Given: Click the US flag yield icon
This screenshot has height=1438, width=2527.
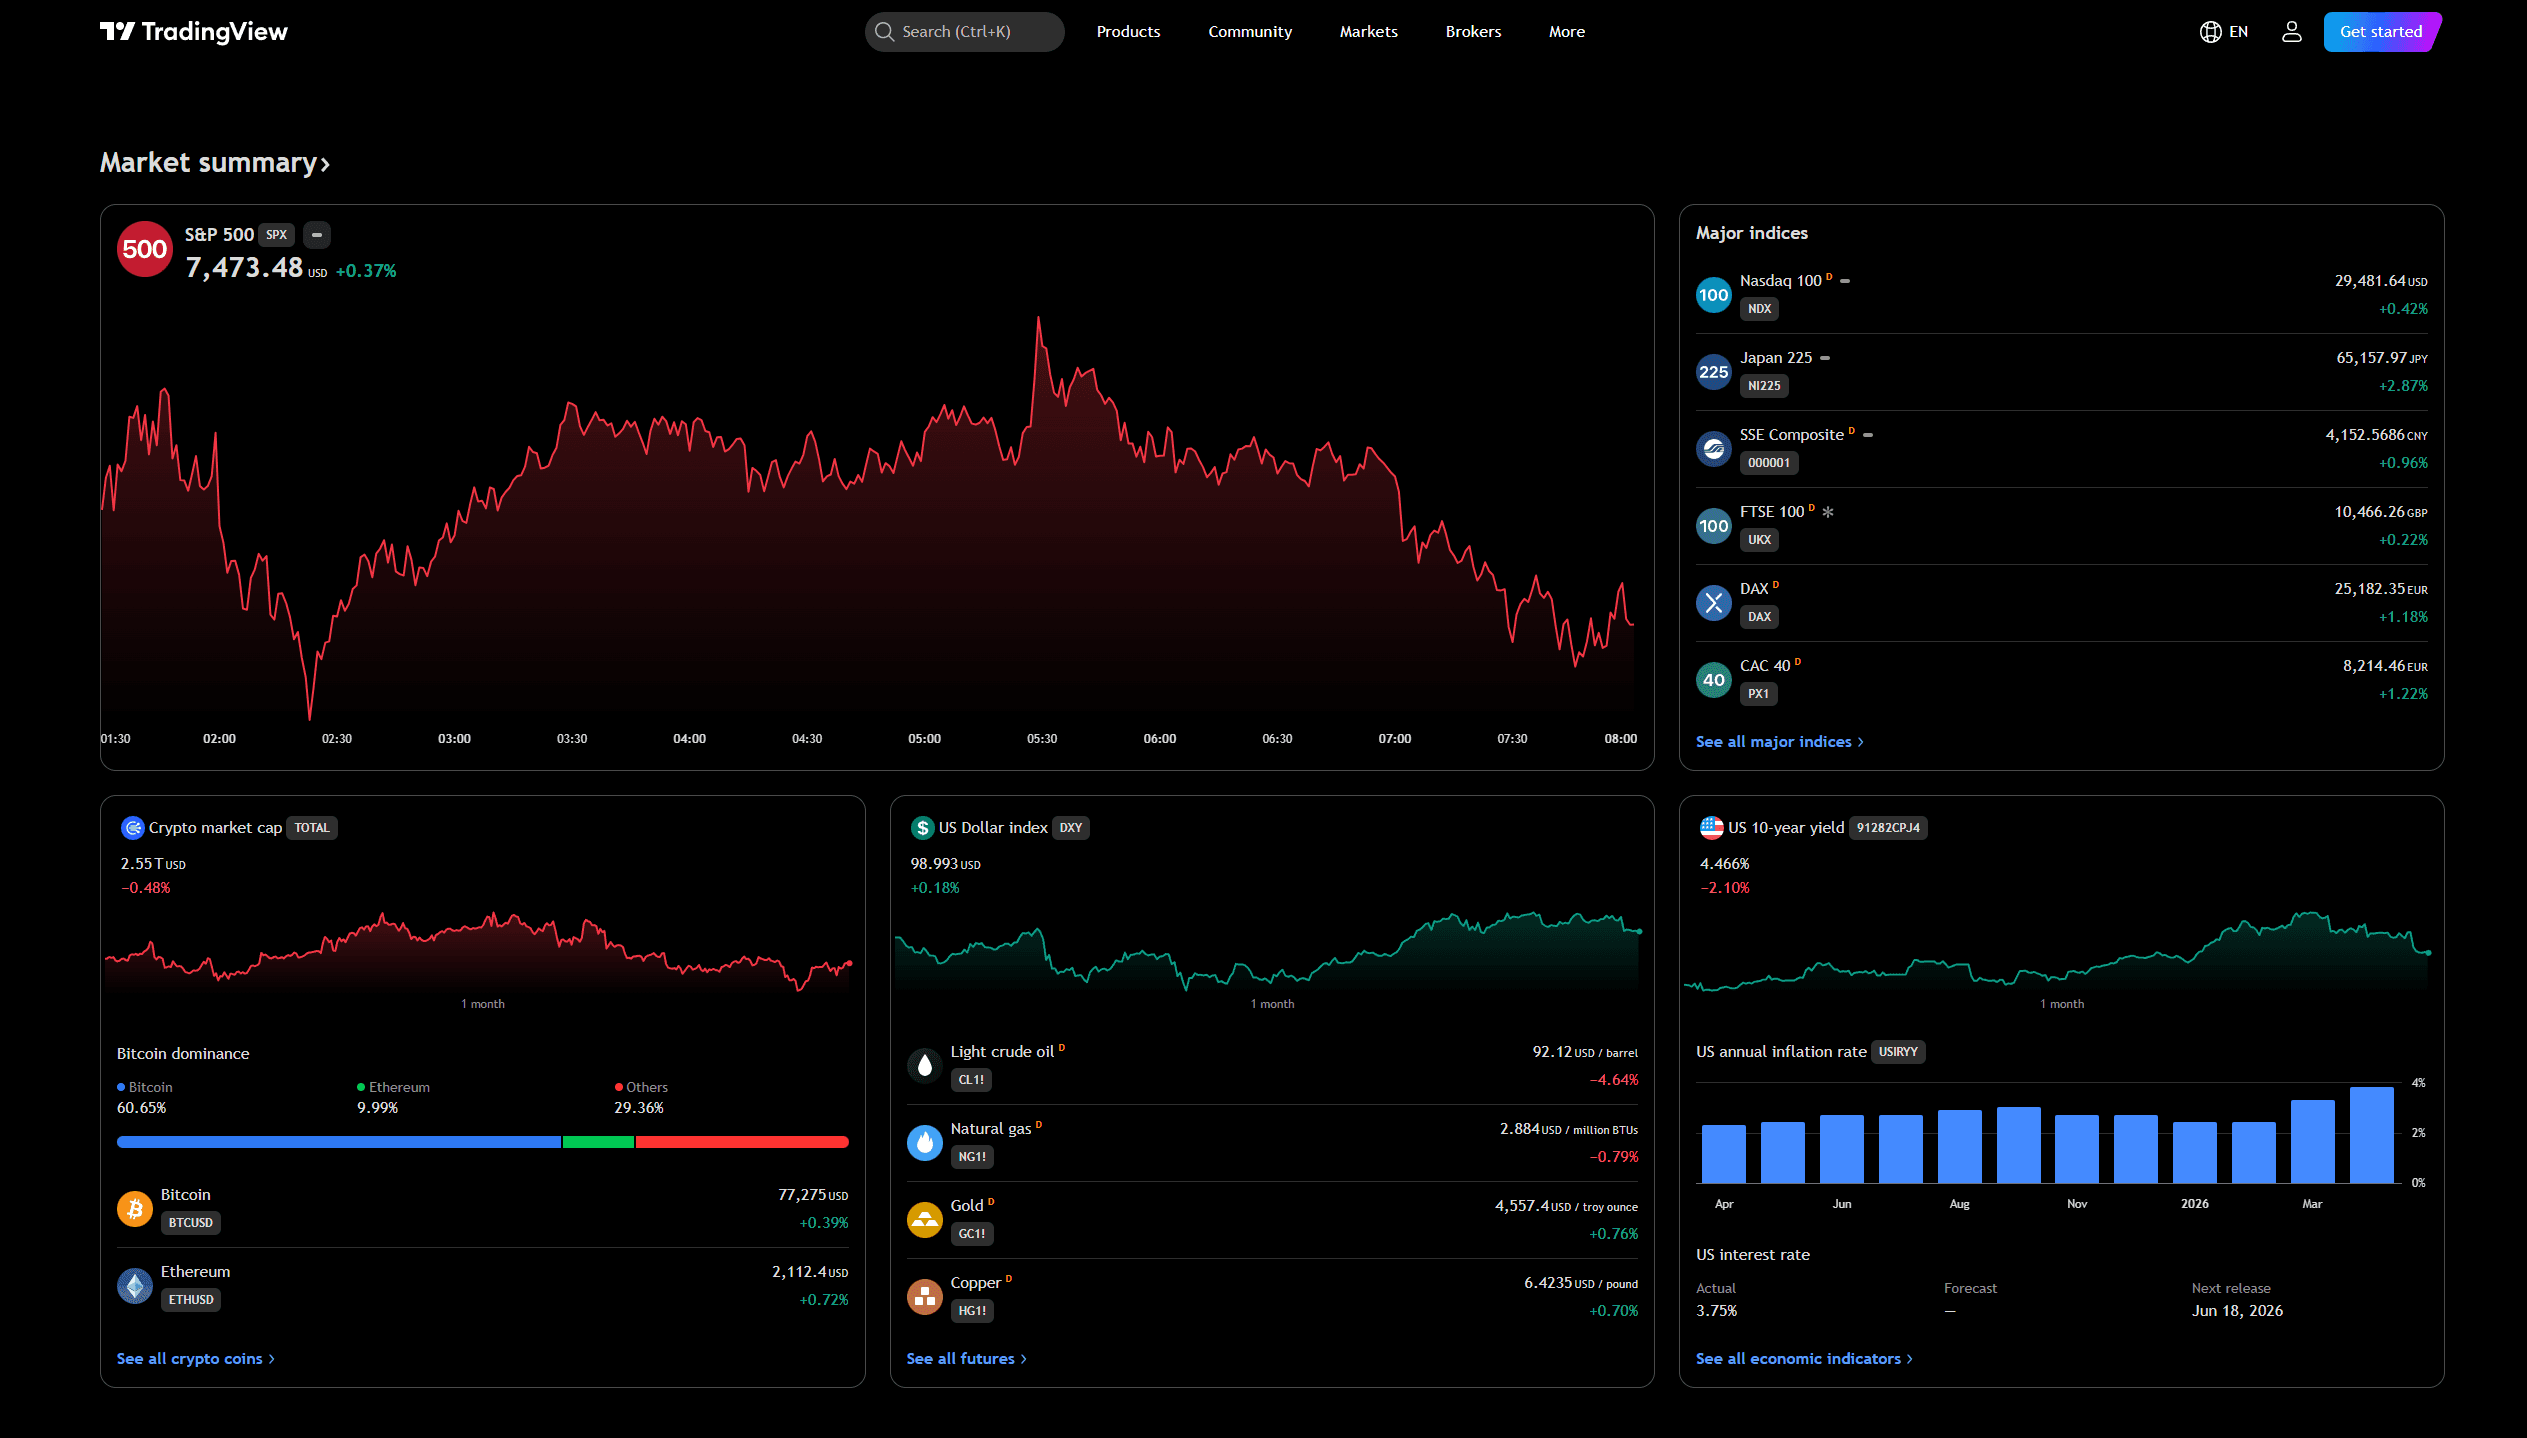Looking at the screenshot, I should tap(1711, 828).
